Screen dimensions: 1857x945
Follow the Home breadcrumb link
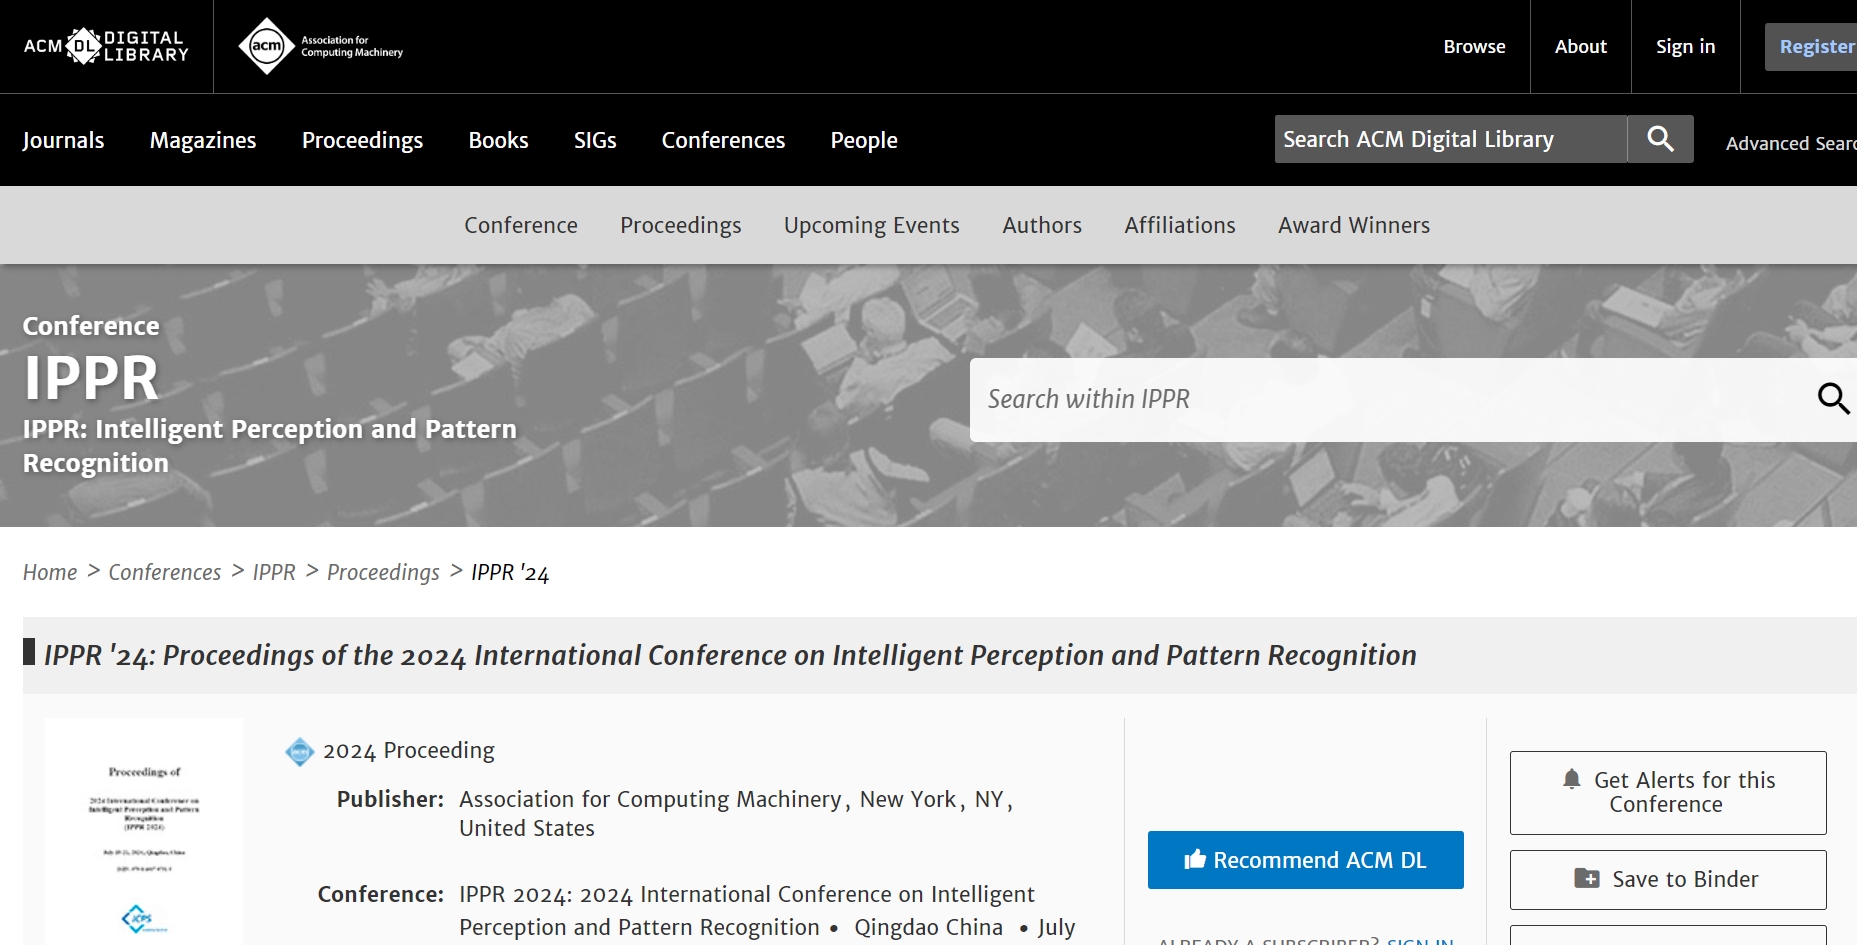pos(50,572)
